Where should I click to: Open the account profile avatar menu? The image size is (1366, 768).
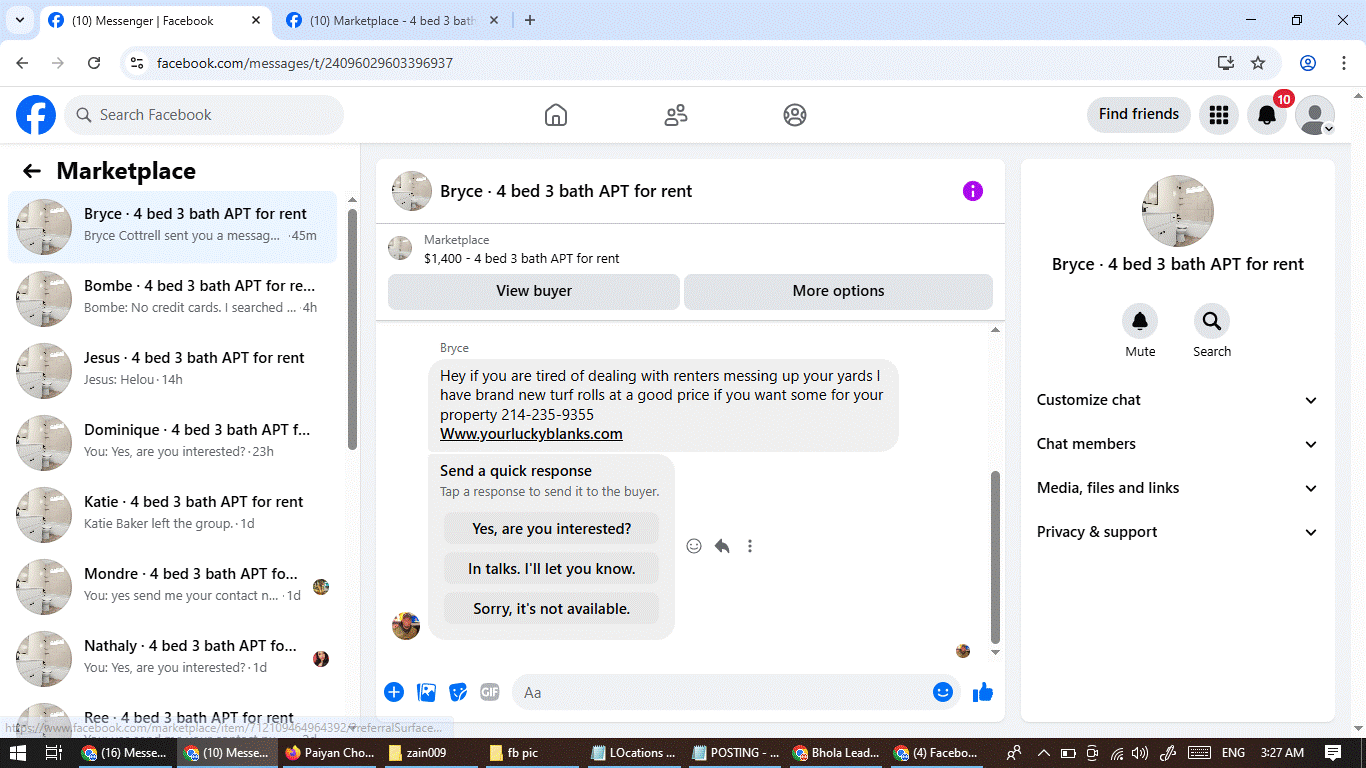tap(1315, 115)
